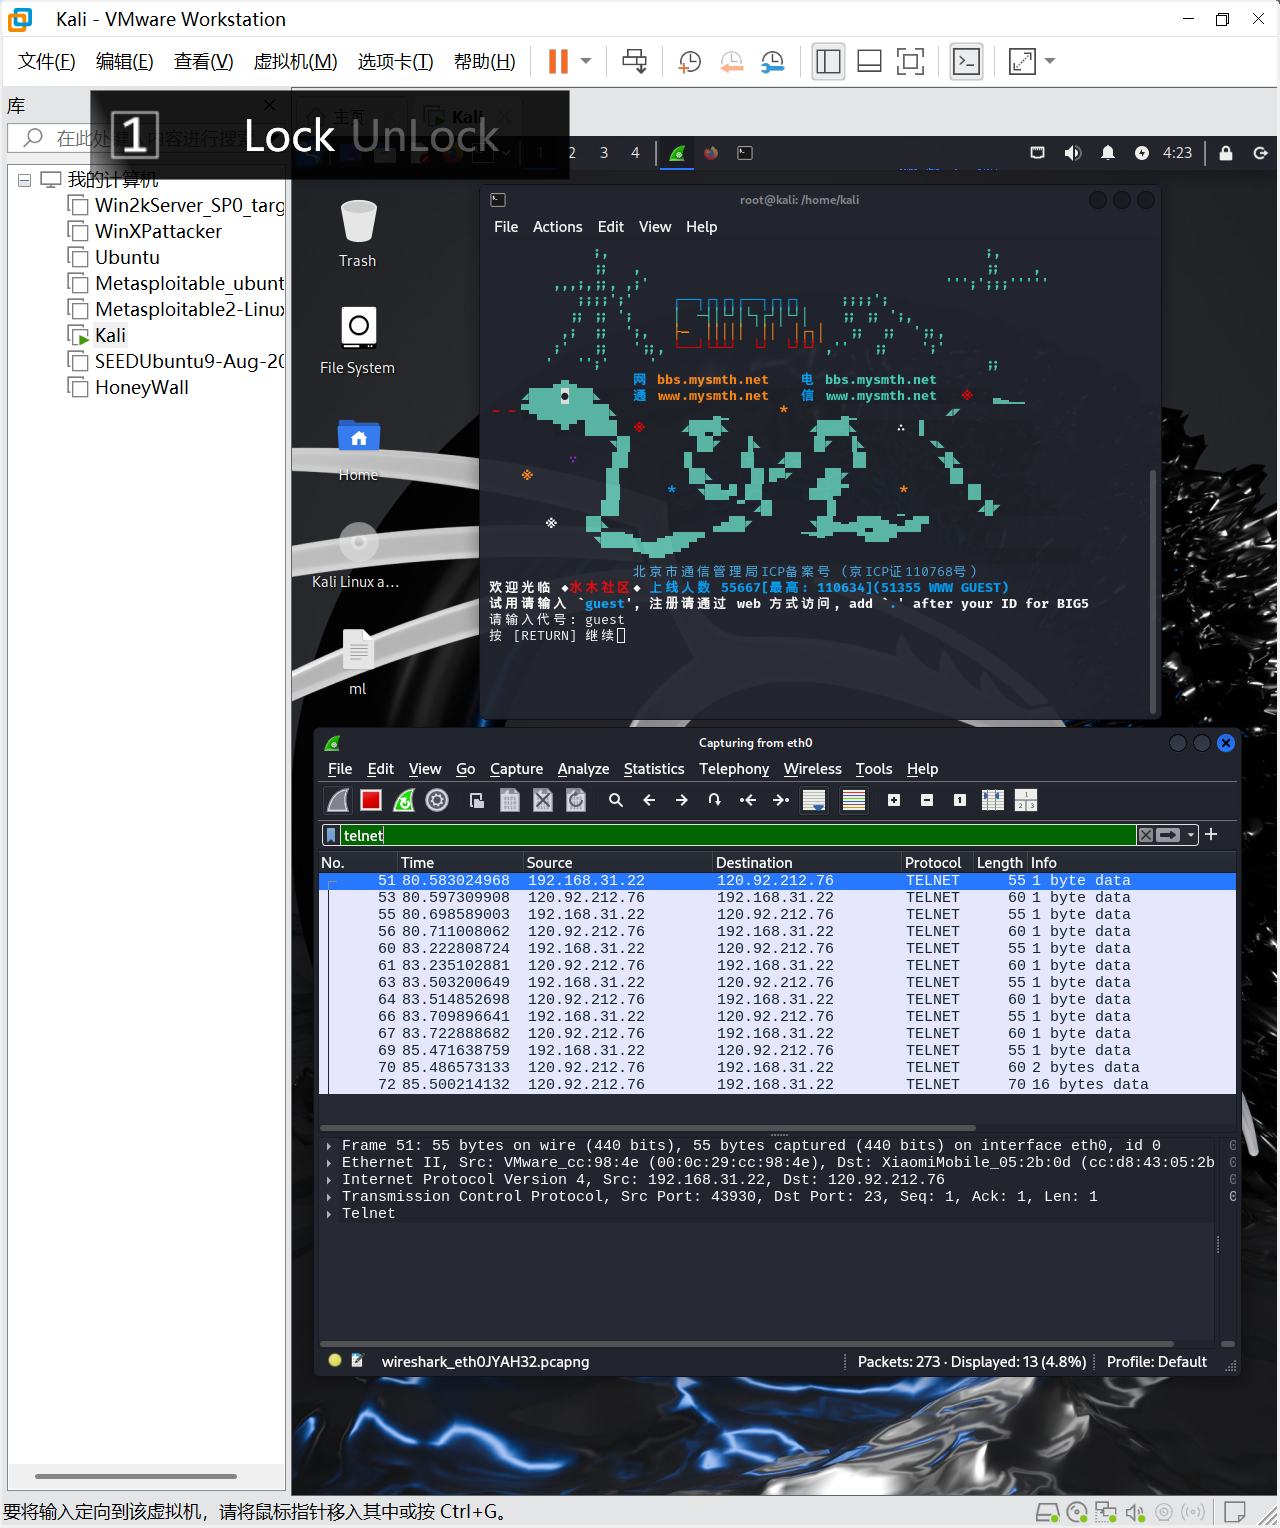Viewport: 1280px width, 1528px height.
Task: Toggle the VMware library sidebar view
Action: point(829,61)
